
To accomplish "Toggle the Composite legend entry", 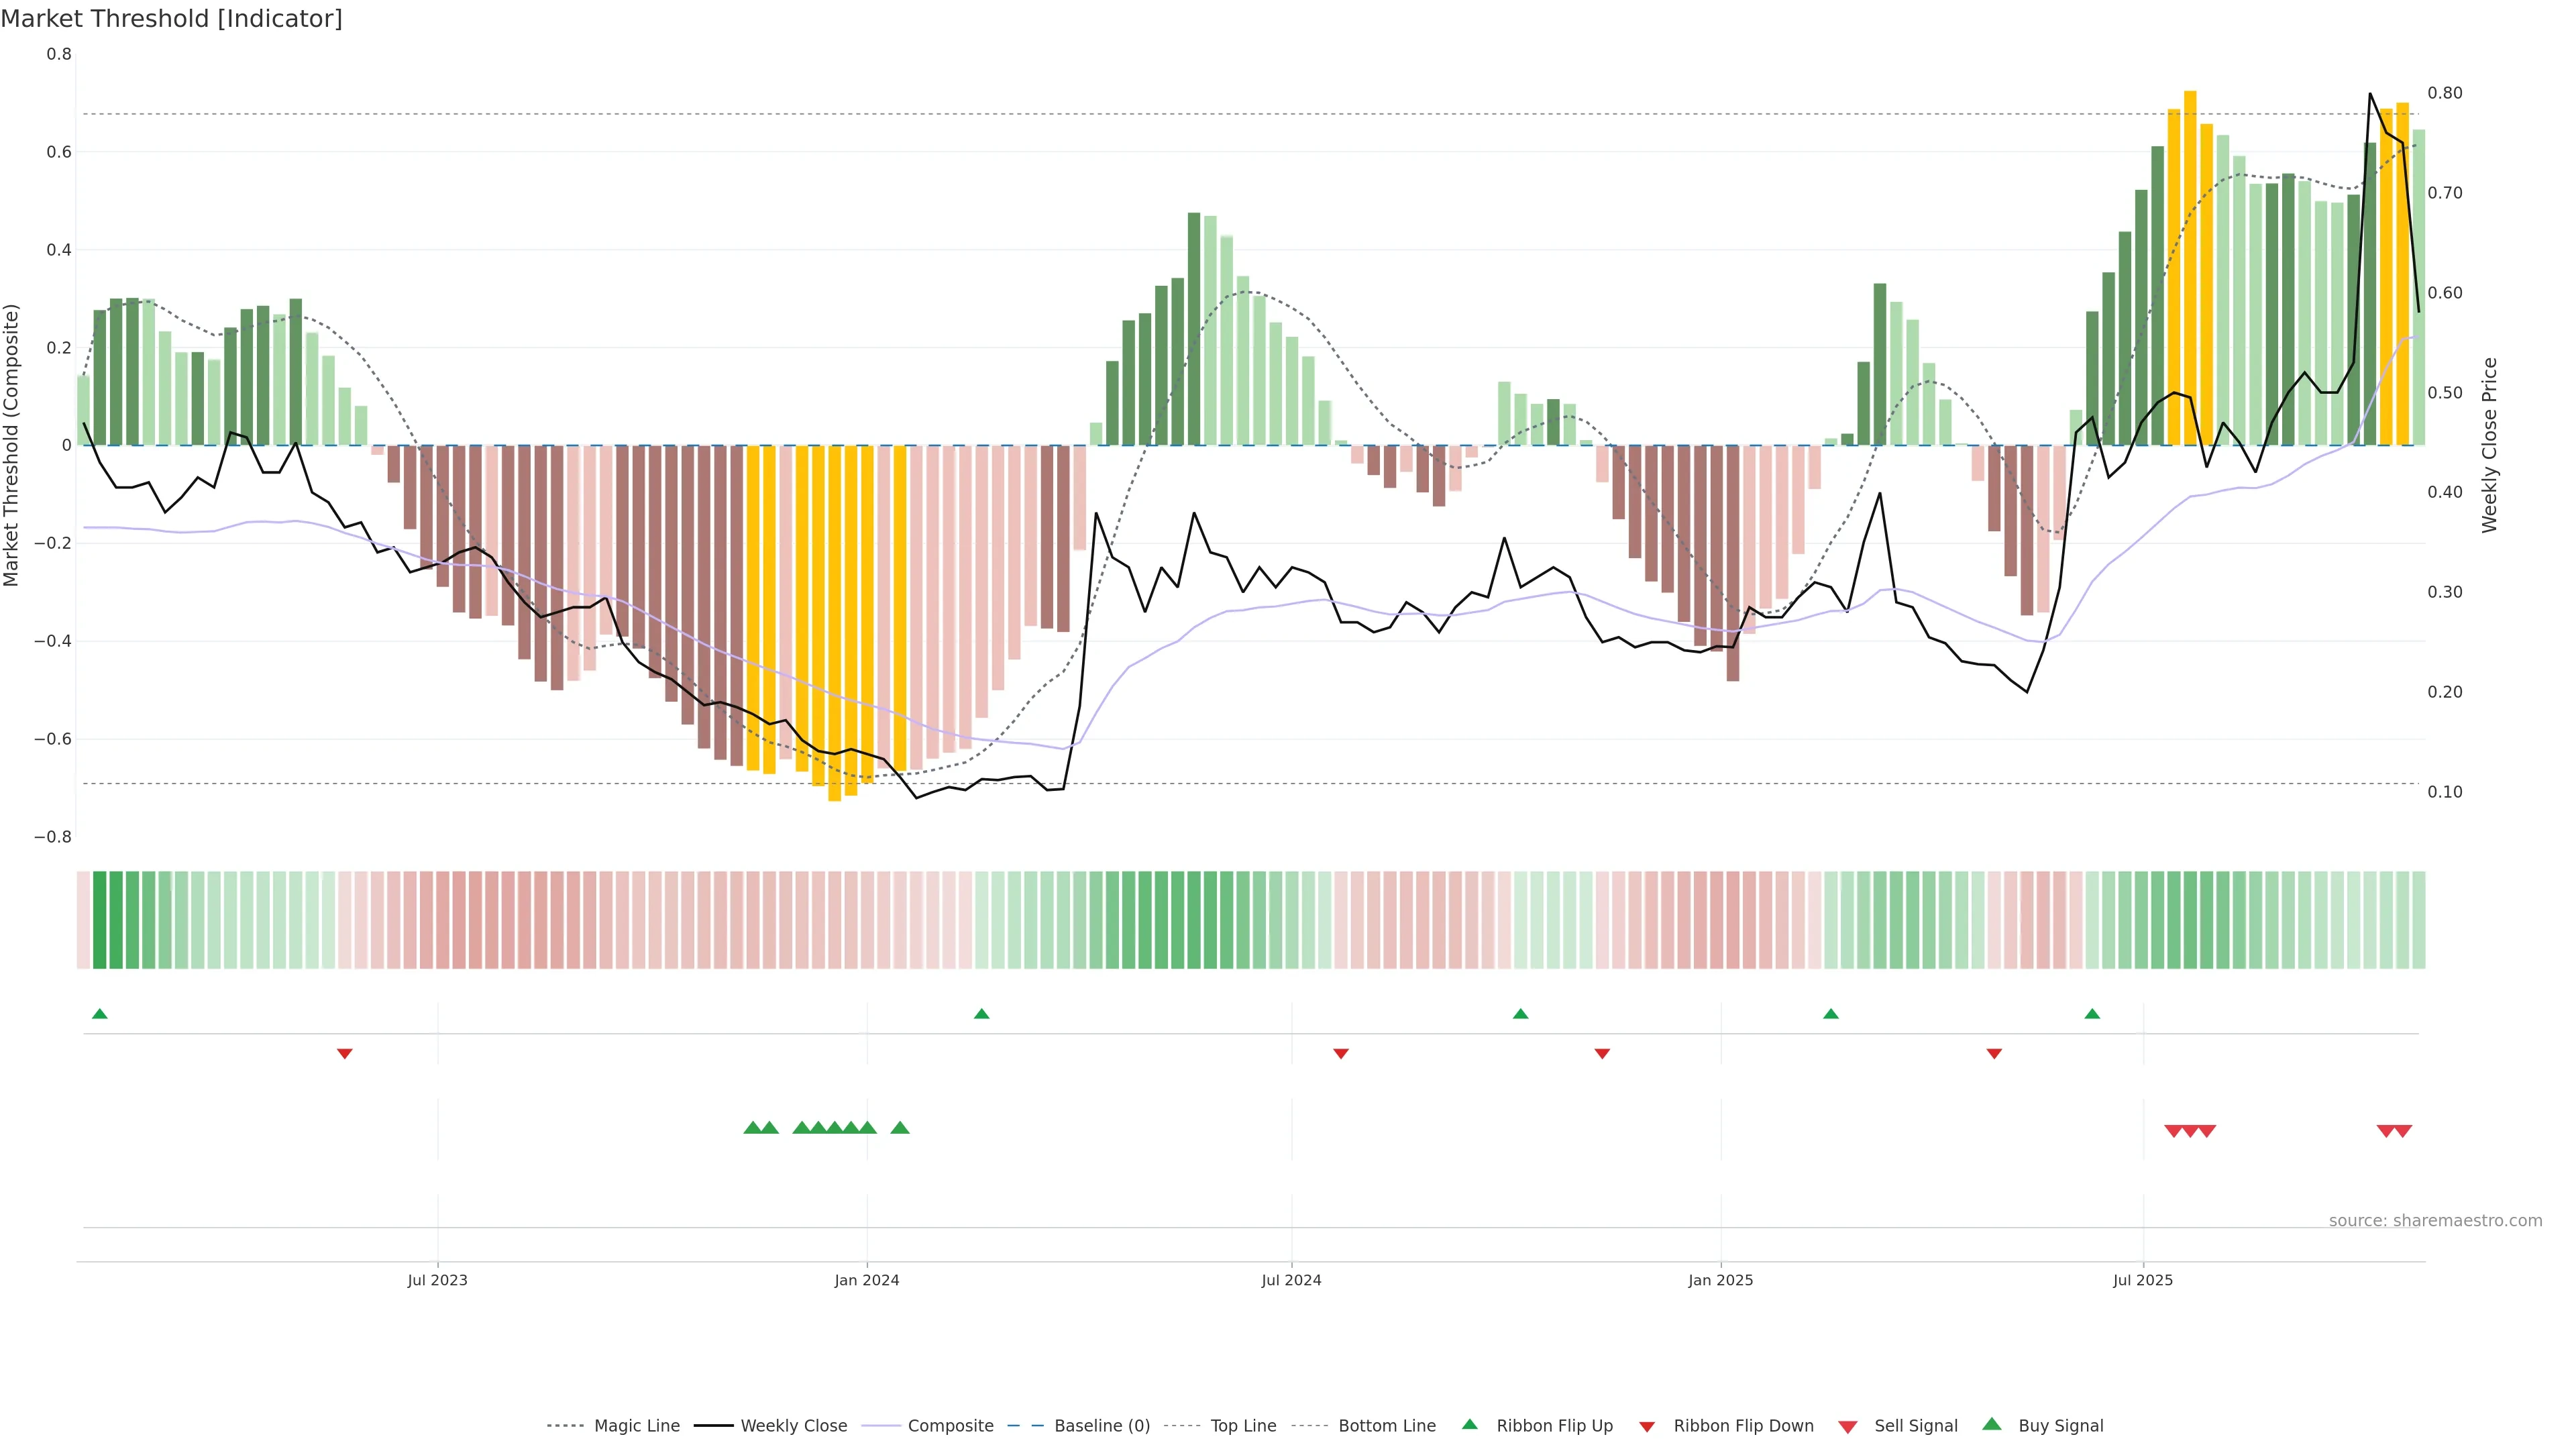I will click(950, 1426).
